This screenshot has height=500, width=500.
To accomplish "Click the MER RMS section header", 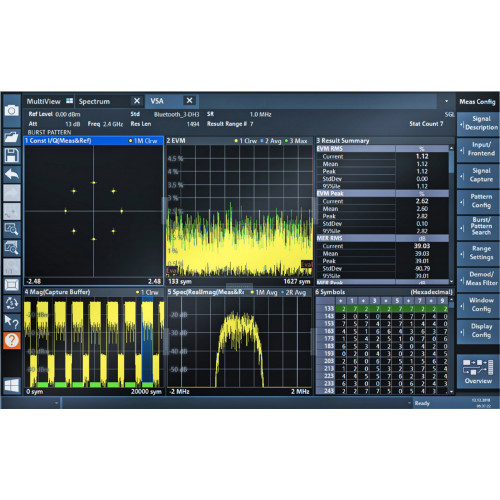I will tap(382, 238).
